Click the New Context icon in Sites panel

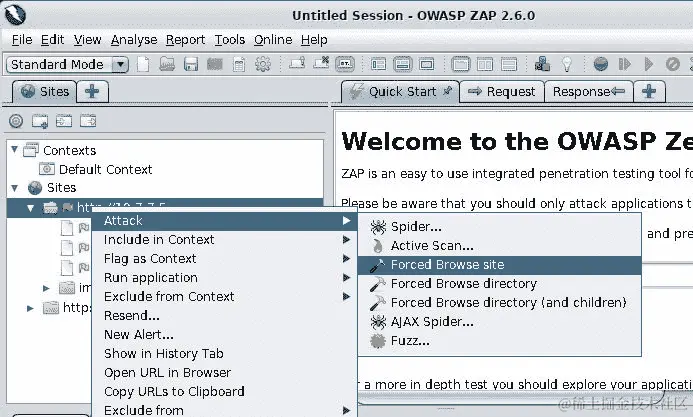(x=40, y=121)
